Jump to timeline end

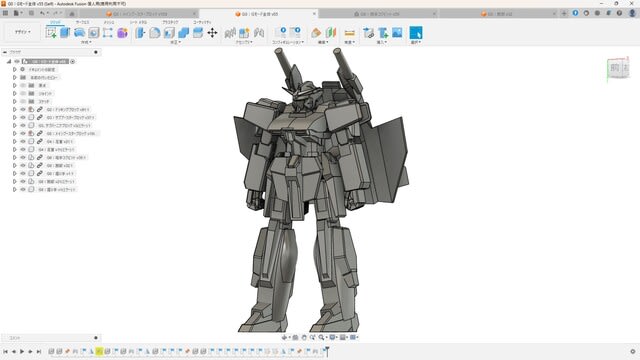click(x=39, y=351)
